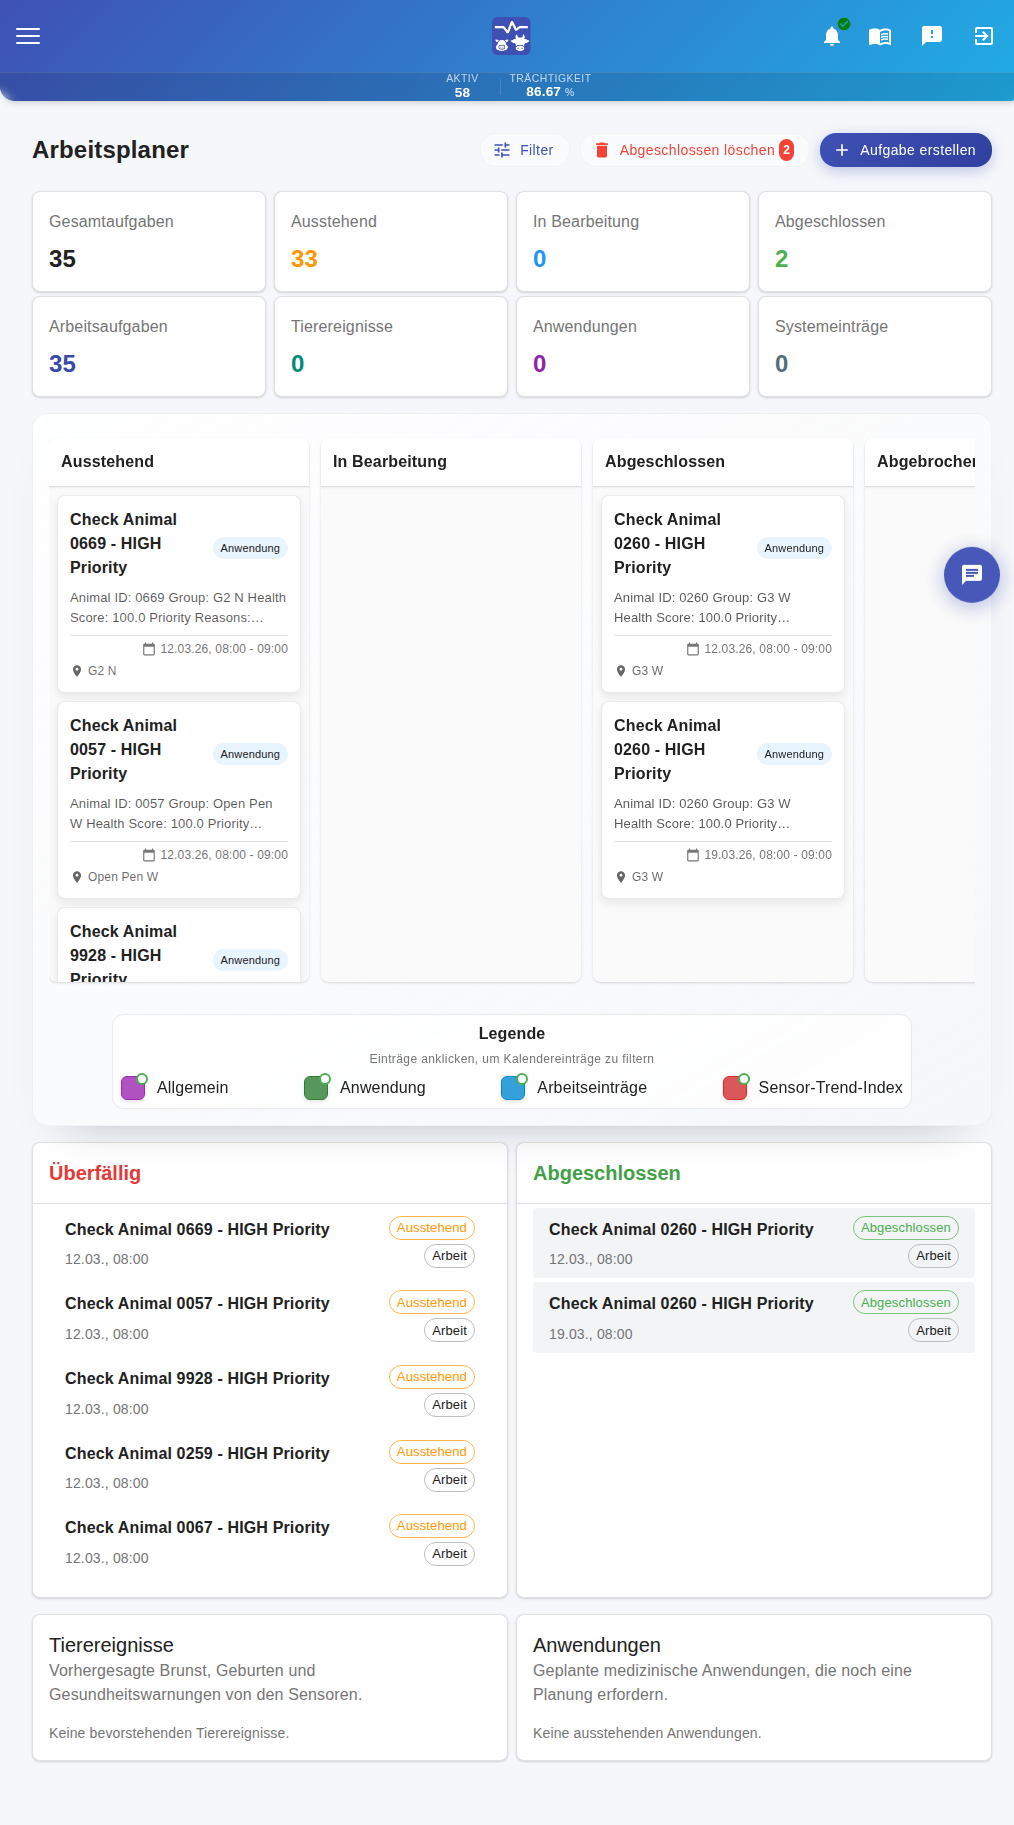The height and width of the screenshot is (1825, 1014).
Task: Click Anwendung chip on Animal 0669 card
Action: click(250, 548)
